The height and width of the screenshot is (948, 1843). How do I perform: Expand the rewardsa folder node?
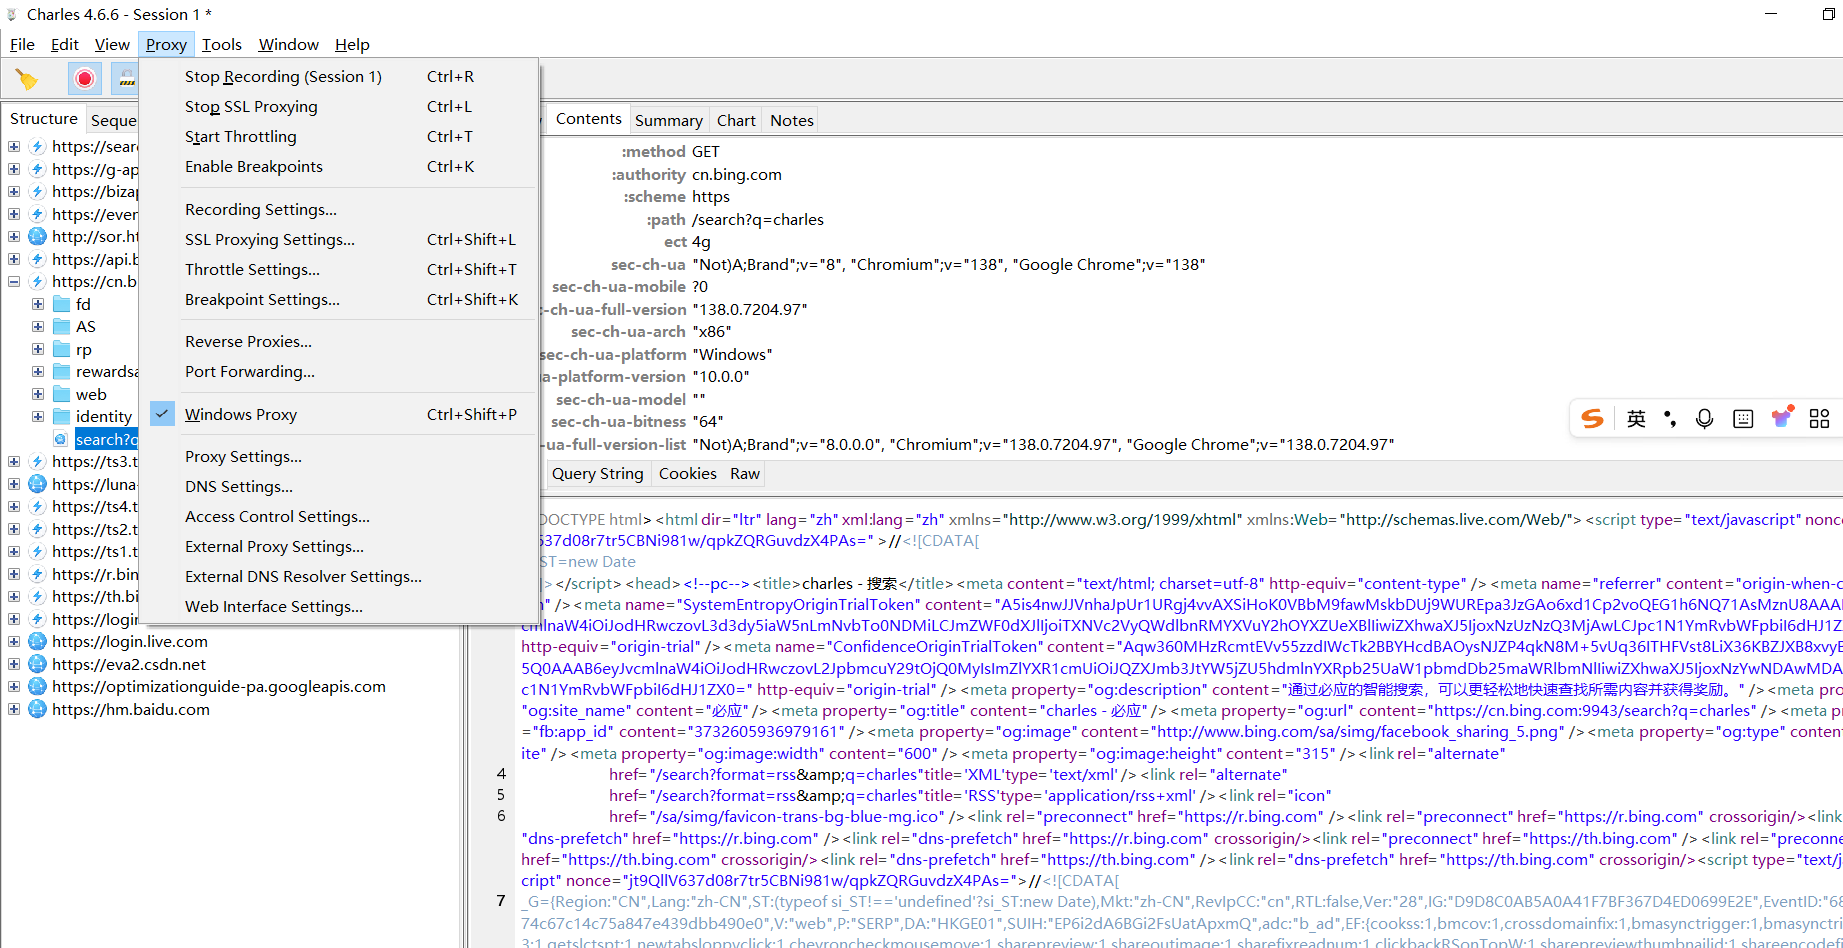pos(38,372)
